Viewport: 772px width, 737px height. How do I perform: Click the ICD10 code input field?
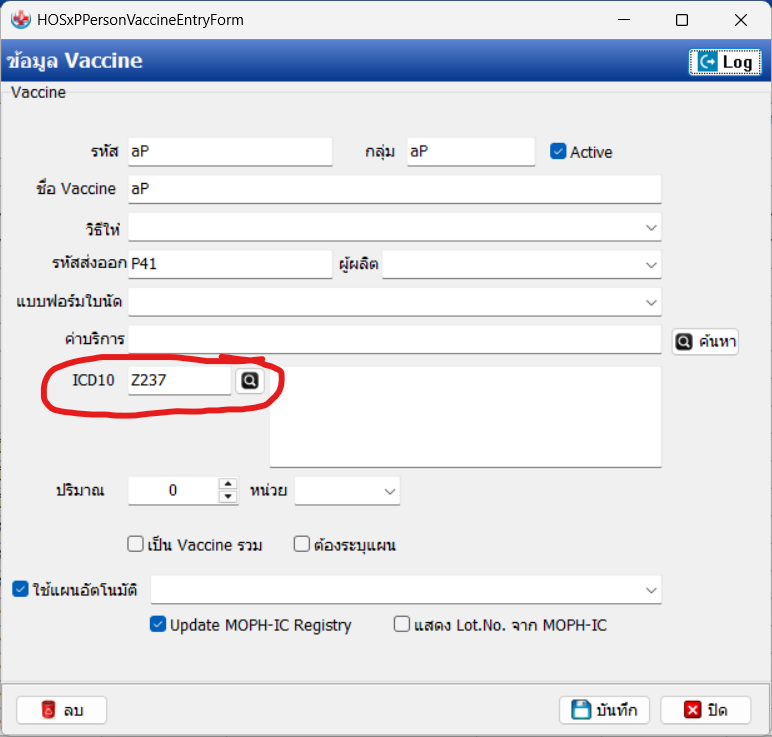coord(179,381)
